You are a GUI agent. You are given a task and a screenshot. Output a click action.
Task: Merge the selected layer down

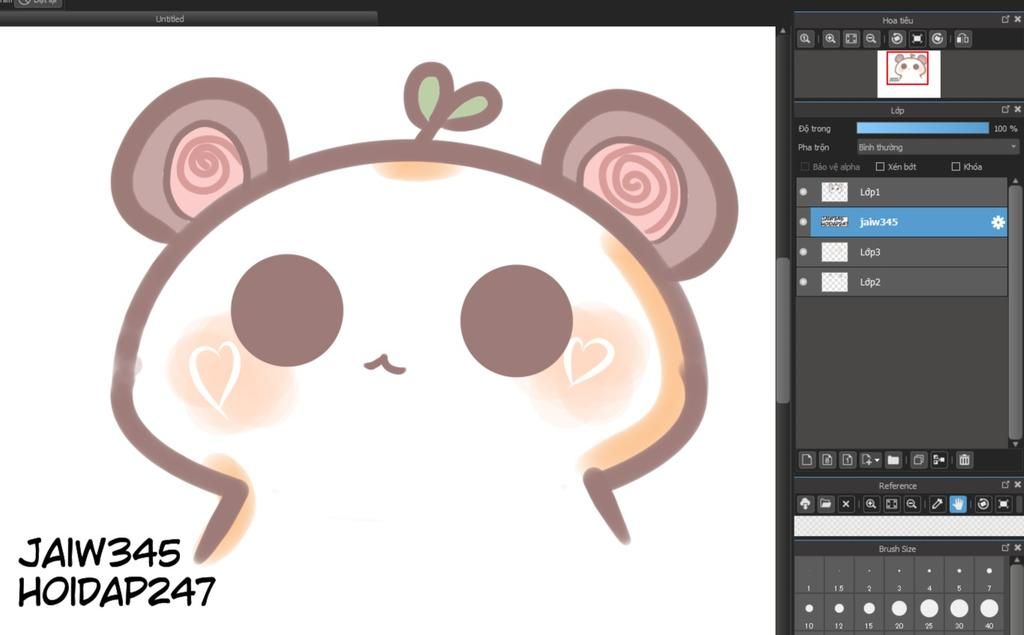(x=939, y=460)
